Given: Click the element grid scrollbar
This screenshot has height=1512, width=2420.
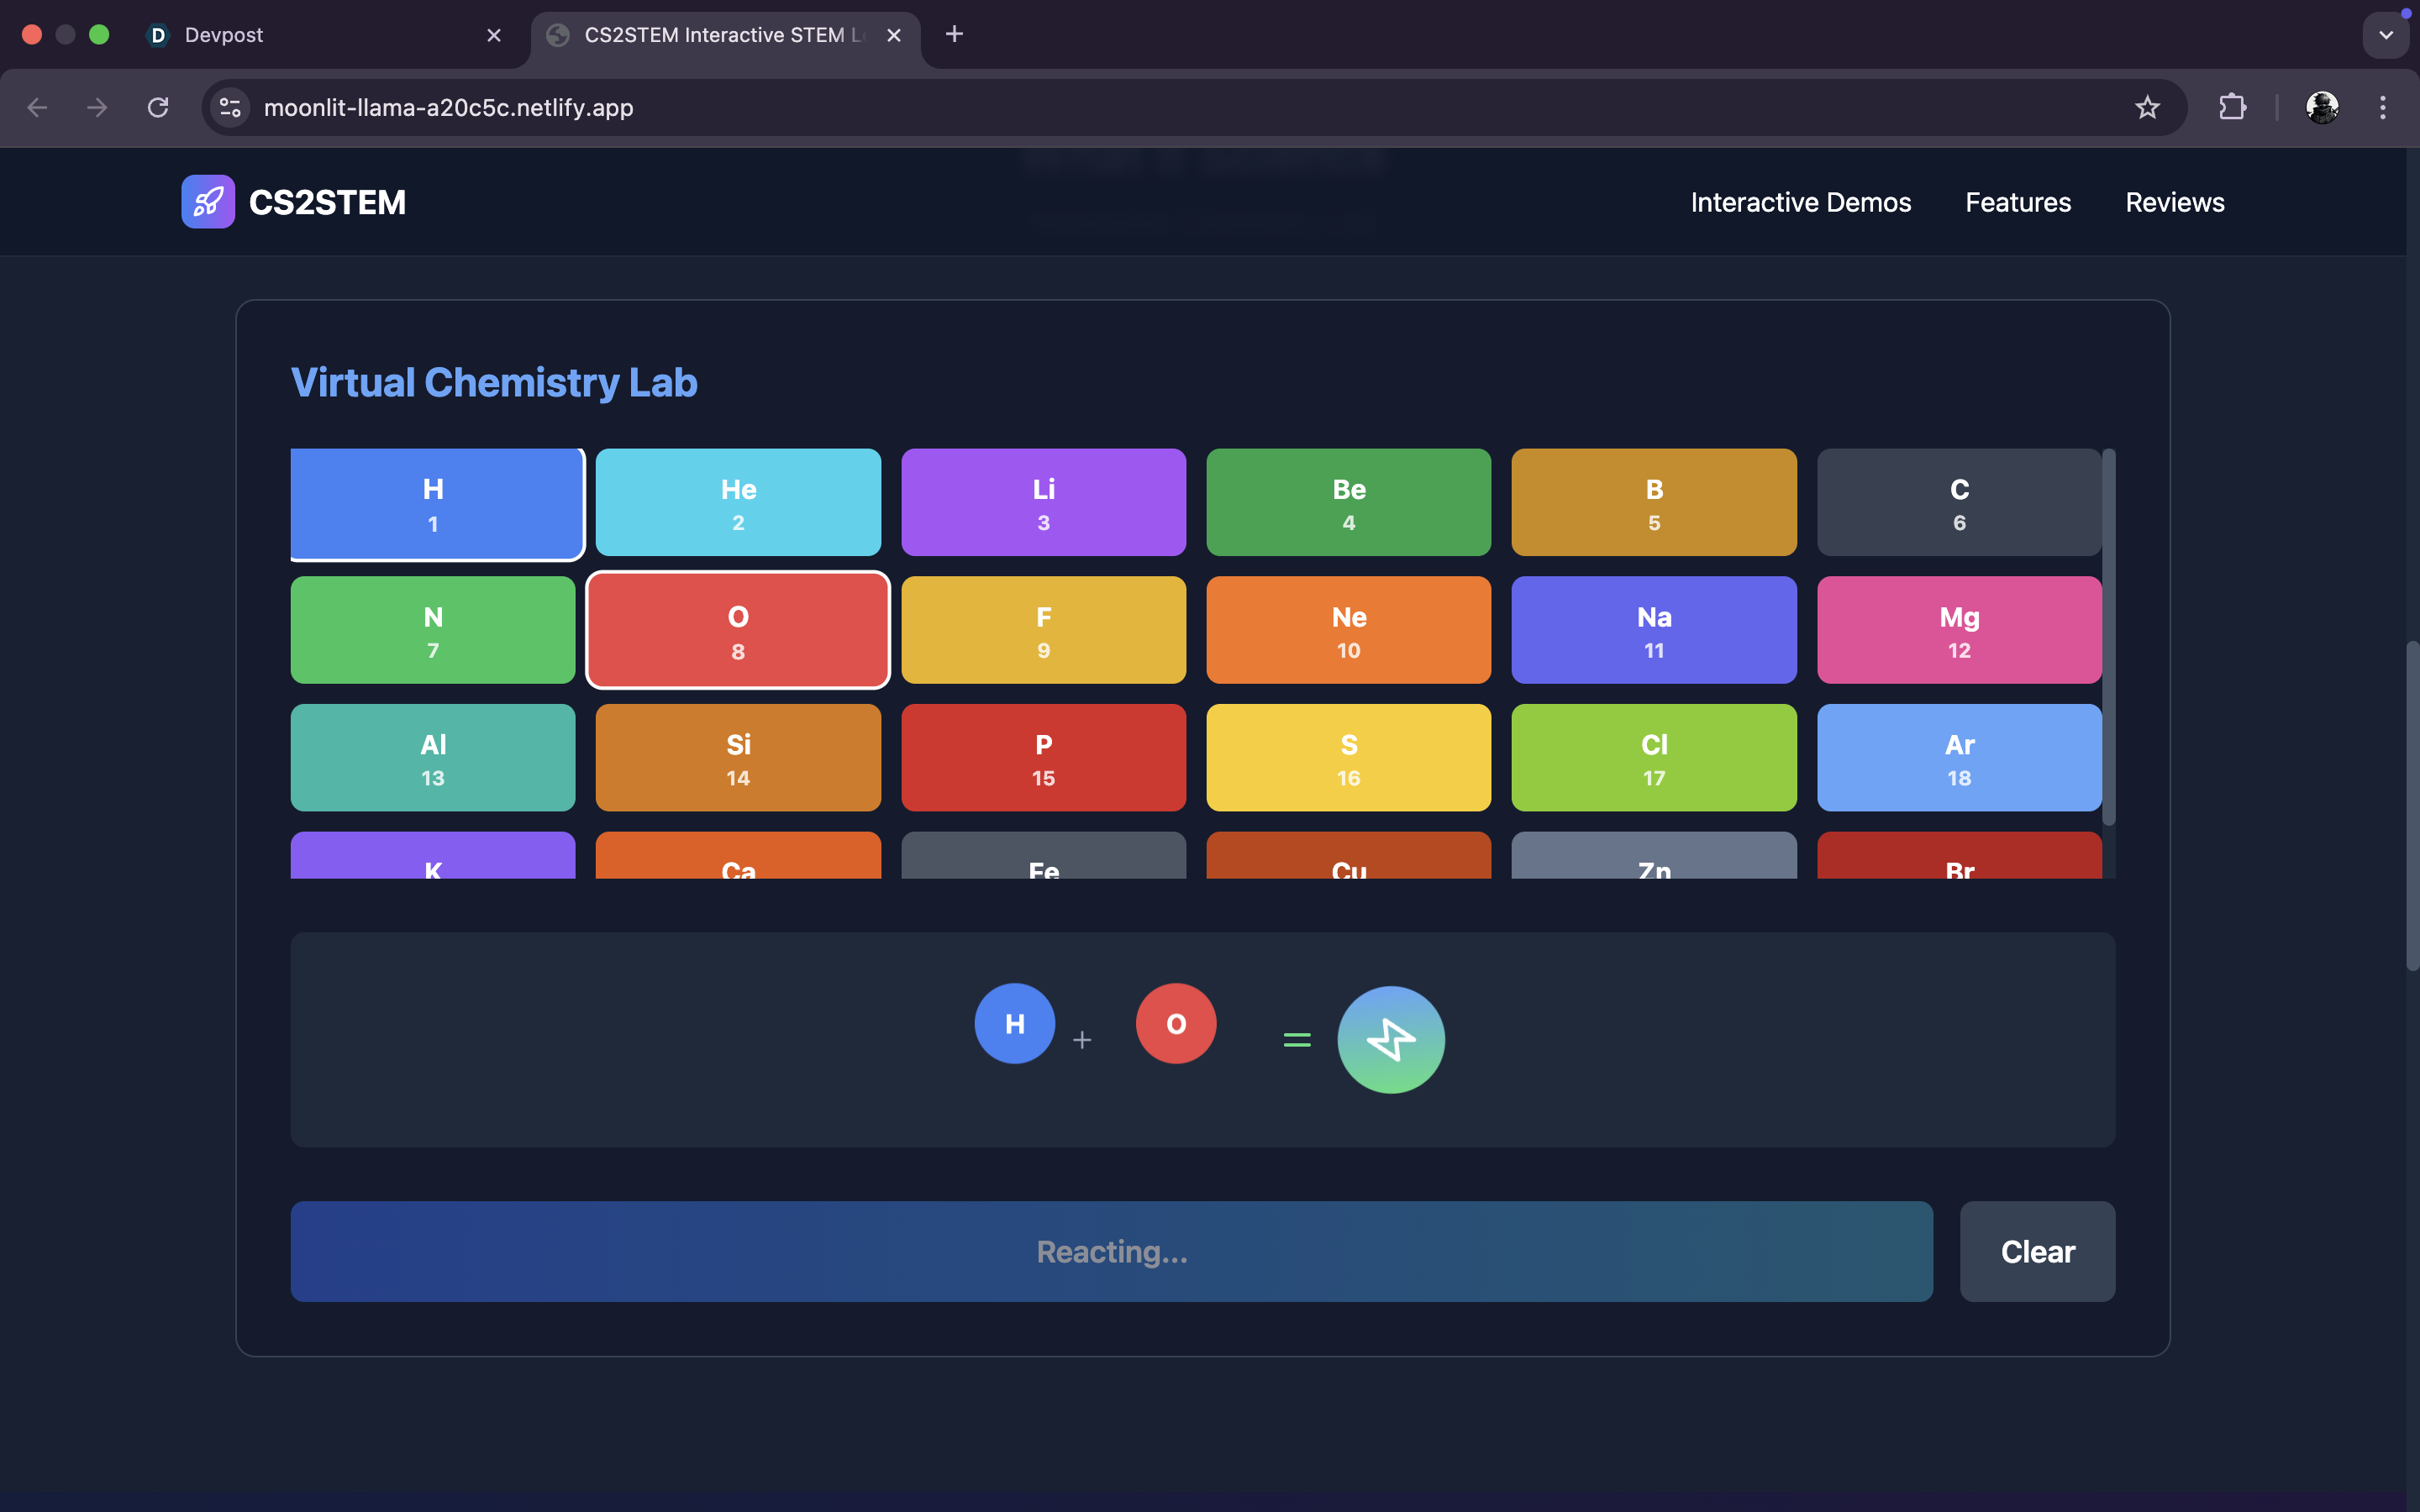Looking at the screenshot, I should point(2108,638).
